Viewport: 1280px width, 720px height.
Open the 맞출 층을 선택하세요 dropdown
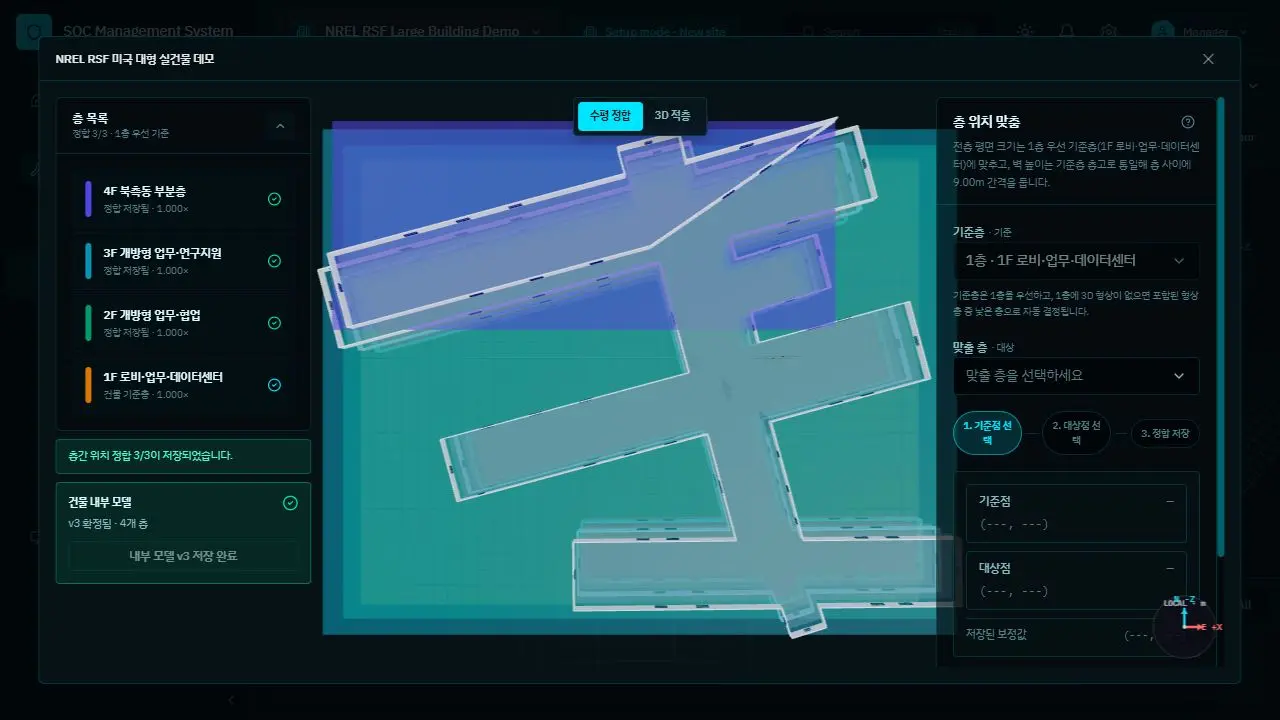[x=1076, y=376]
